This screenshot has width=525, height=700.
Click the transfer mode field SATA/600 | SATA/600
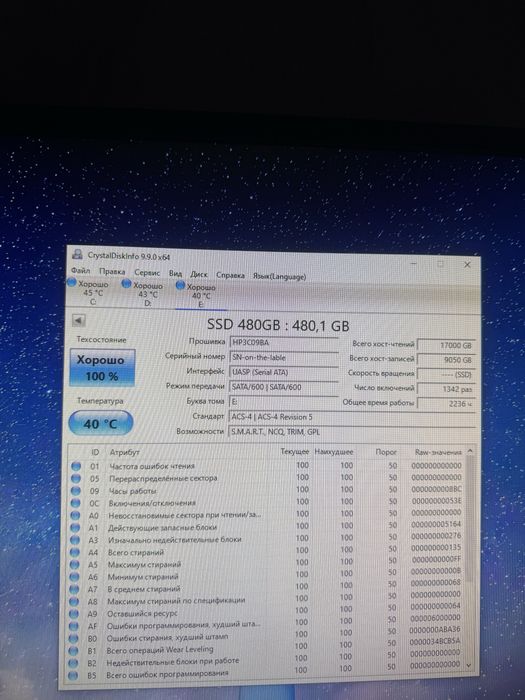tap(284, 387)
